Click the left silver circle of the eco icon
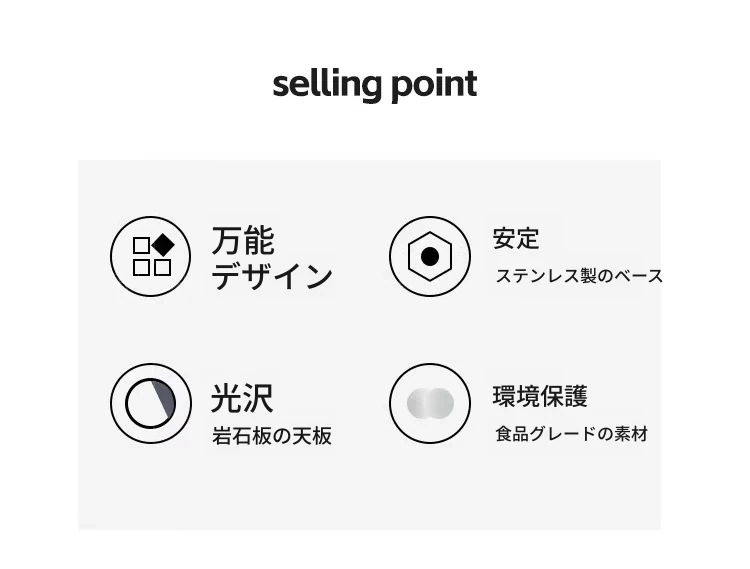This screenshot has height=569, width=750. tap(419, 404)
